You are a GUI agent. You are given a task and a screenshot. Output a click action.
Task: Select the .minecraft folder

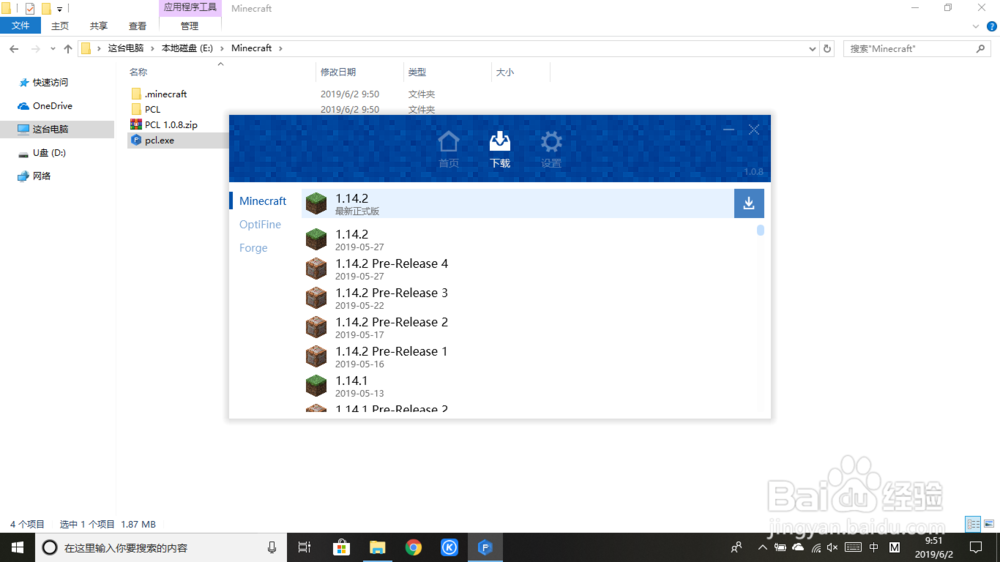click(165, 94)
